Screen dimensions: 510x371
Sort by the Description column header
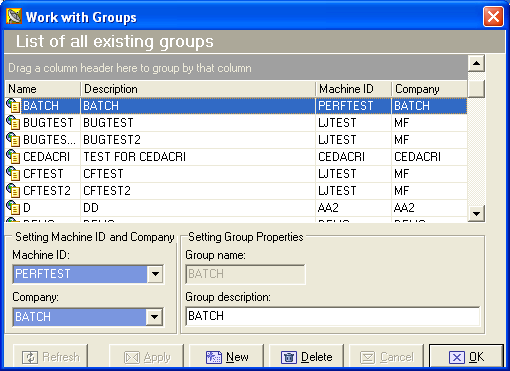pos(198,89)
